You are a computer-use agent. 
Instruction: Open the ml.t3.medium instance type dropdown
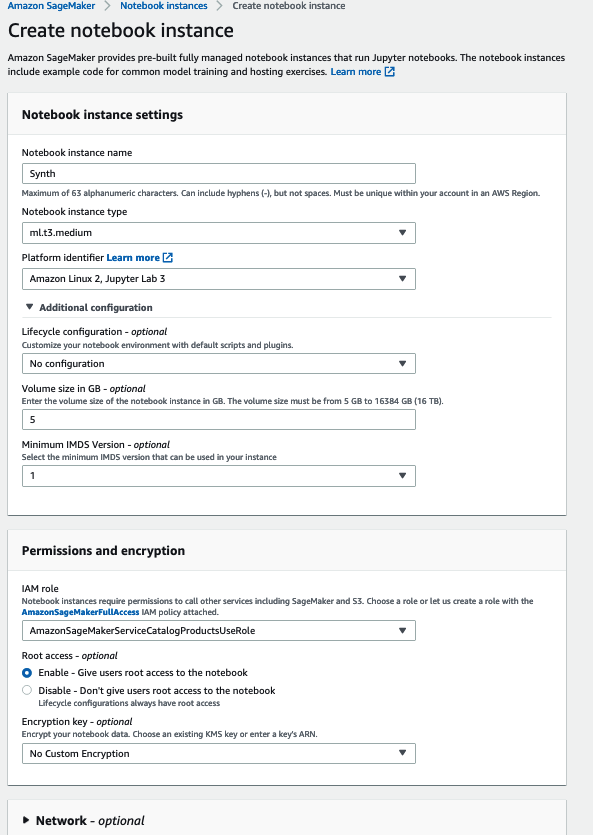(219, 233)
